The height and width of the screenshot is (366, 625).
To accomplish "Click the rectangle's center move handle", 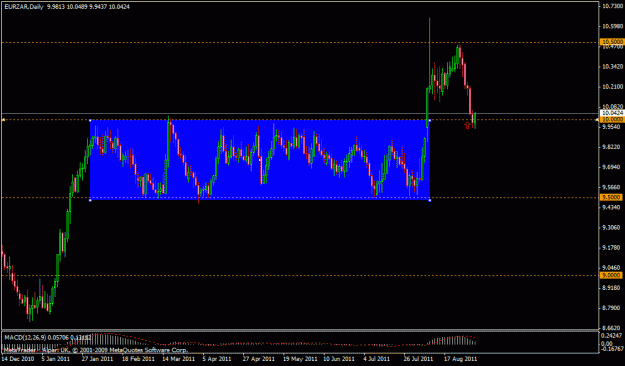I will 260,160.
